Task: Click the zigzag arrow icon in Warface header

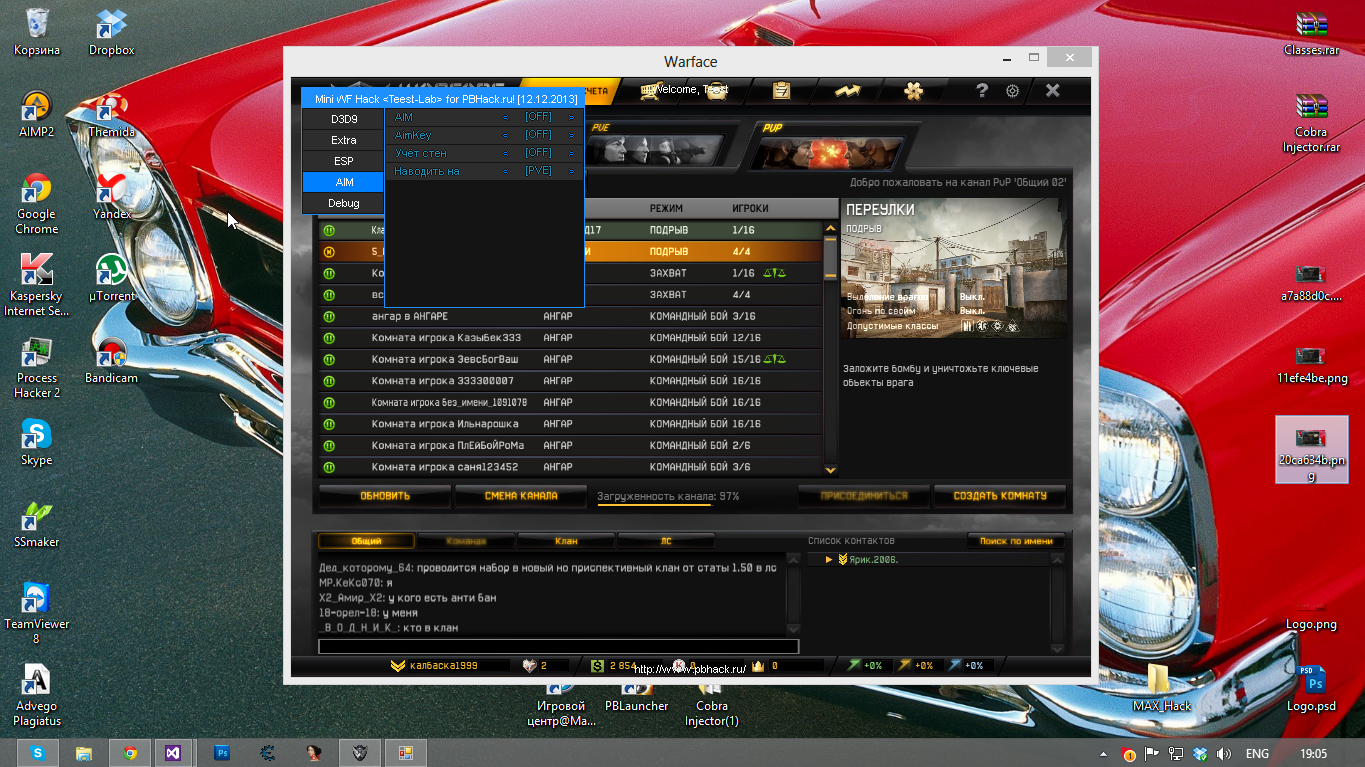Action: (x=848, y=90)
